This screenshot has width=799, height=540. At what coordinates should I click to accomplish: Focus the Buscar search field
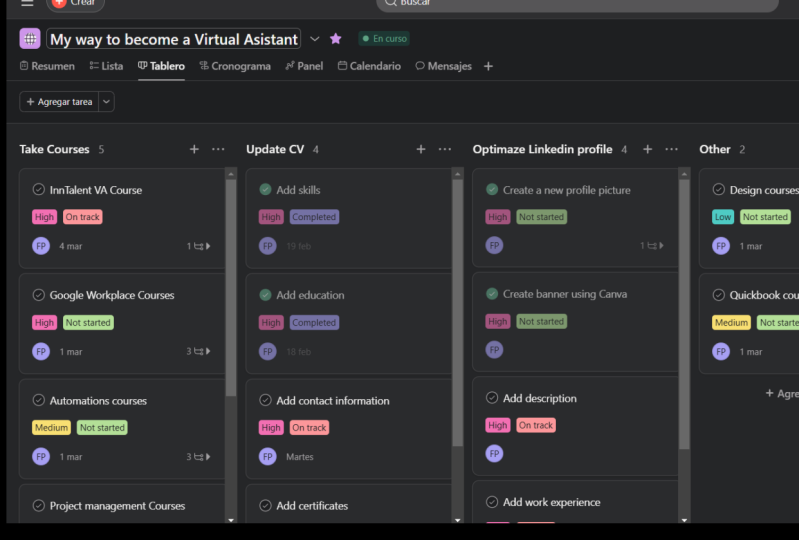(577, 4)
